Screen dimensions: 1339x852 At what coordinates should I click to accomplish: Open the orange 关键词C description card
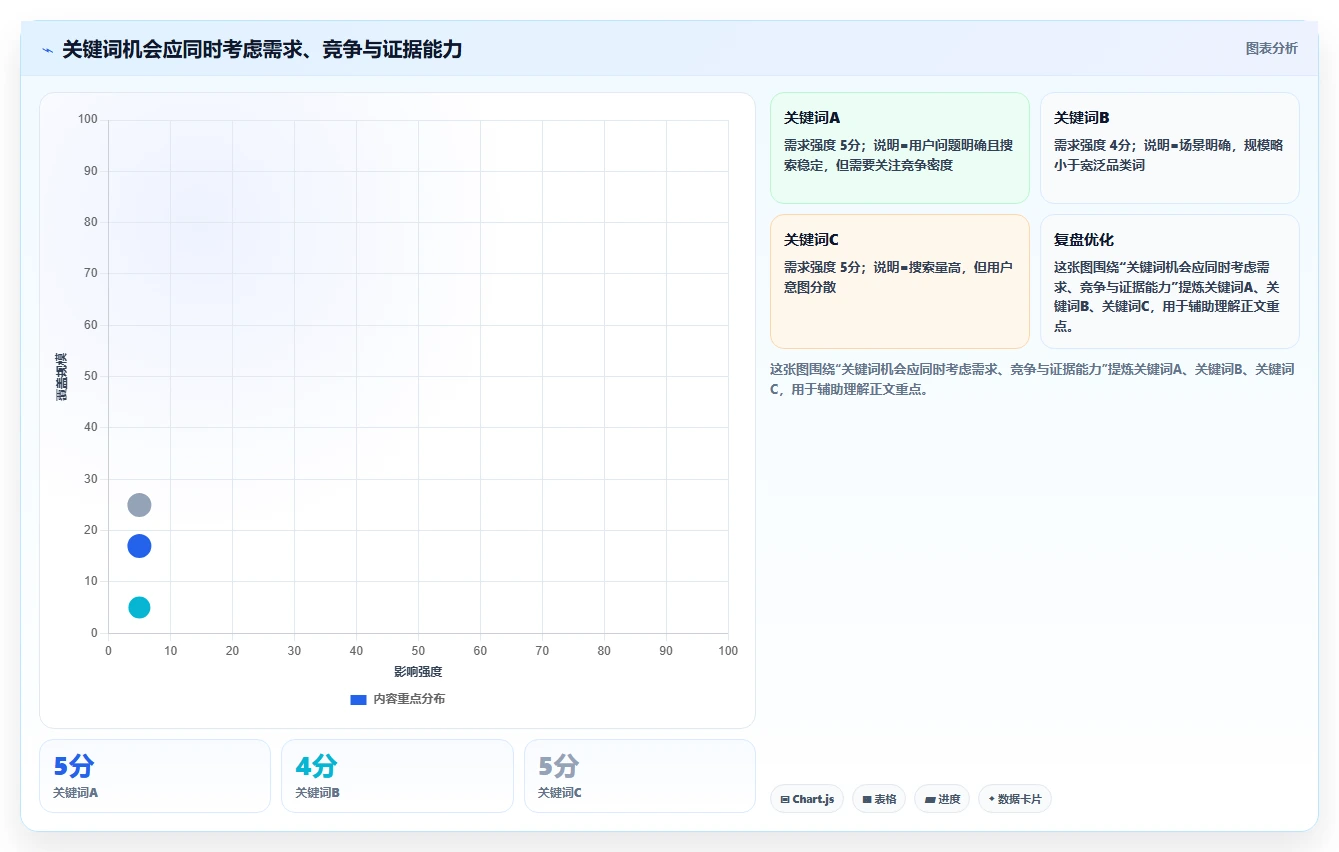tap(899, 281)
